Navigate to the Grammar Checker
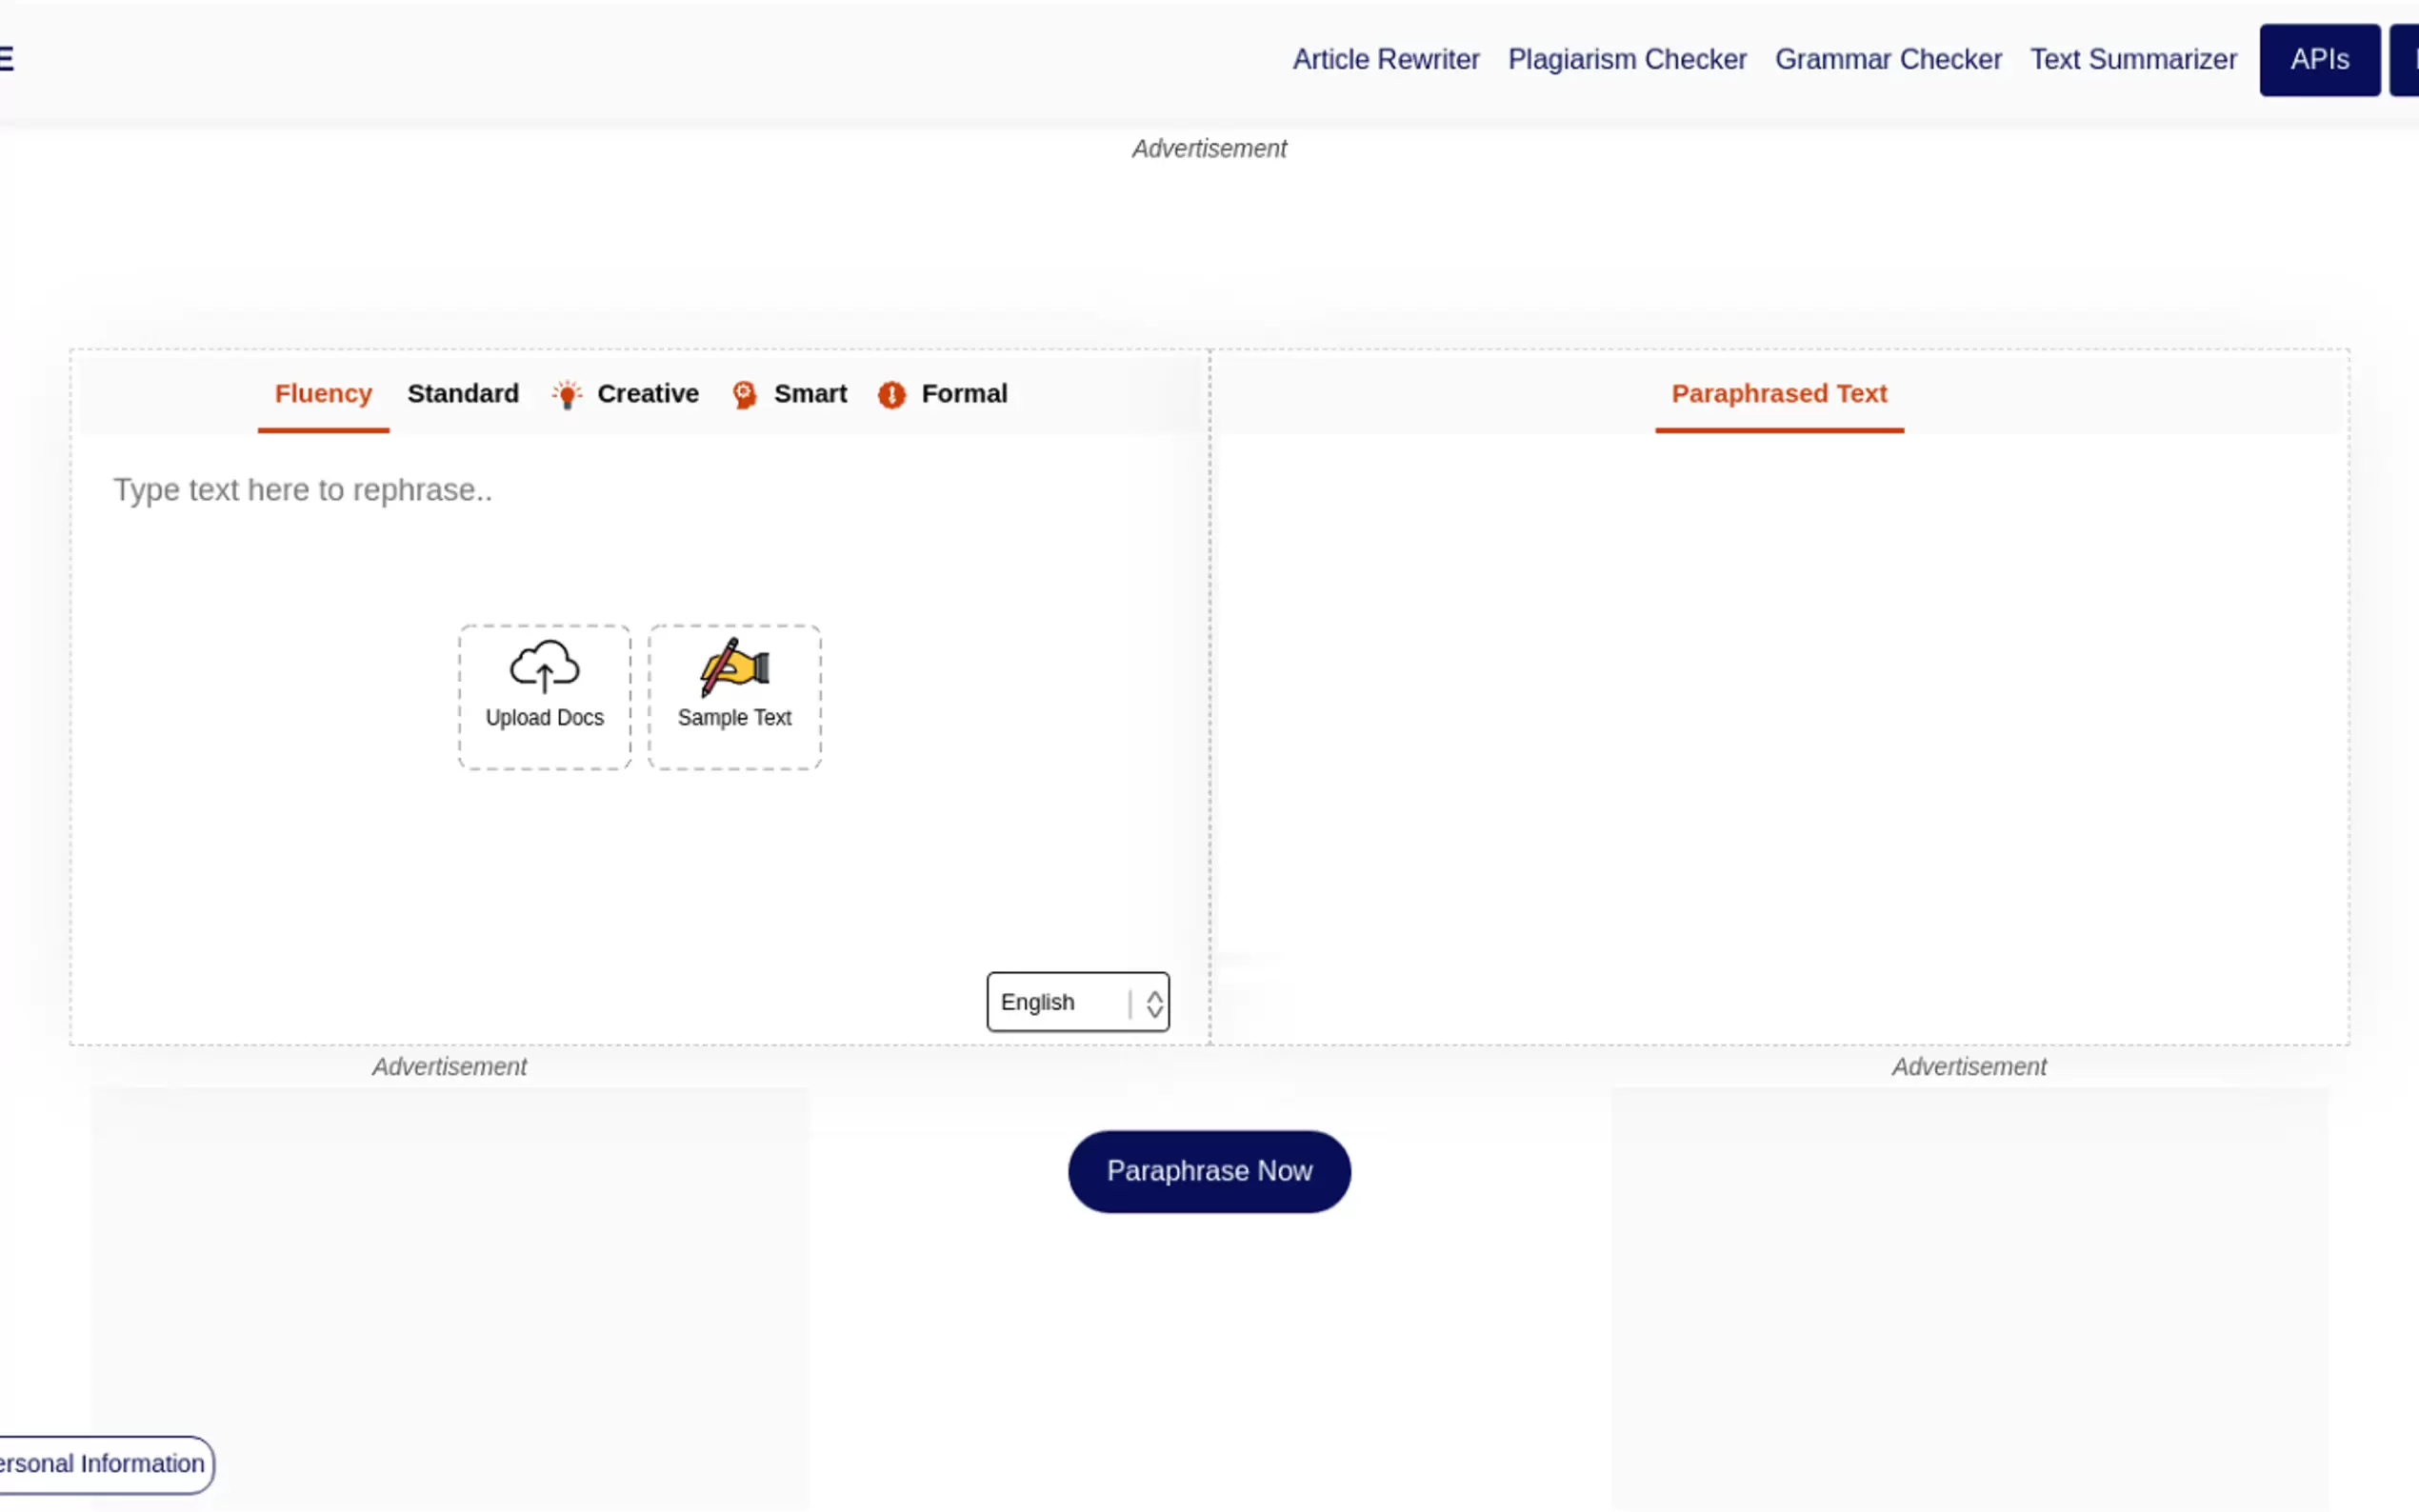The height and width of the screenshot is (1512, 2419). coord(1888,59)
